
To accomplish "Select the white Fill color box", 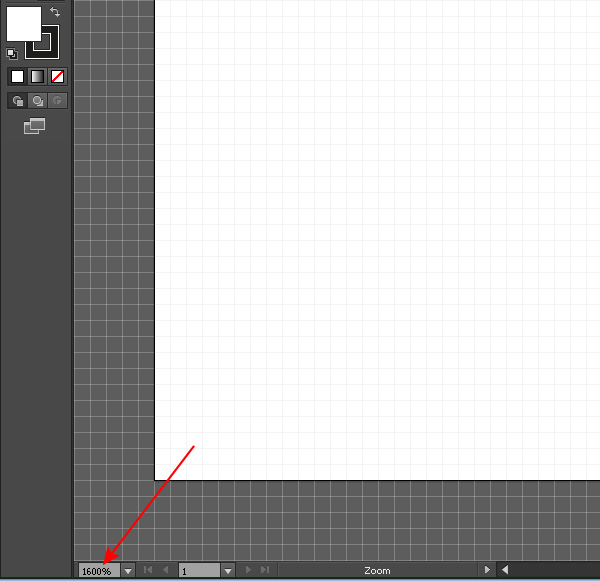I will click(x=24, y=24).
